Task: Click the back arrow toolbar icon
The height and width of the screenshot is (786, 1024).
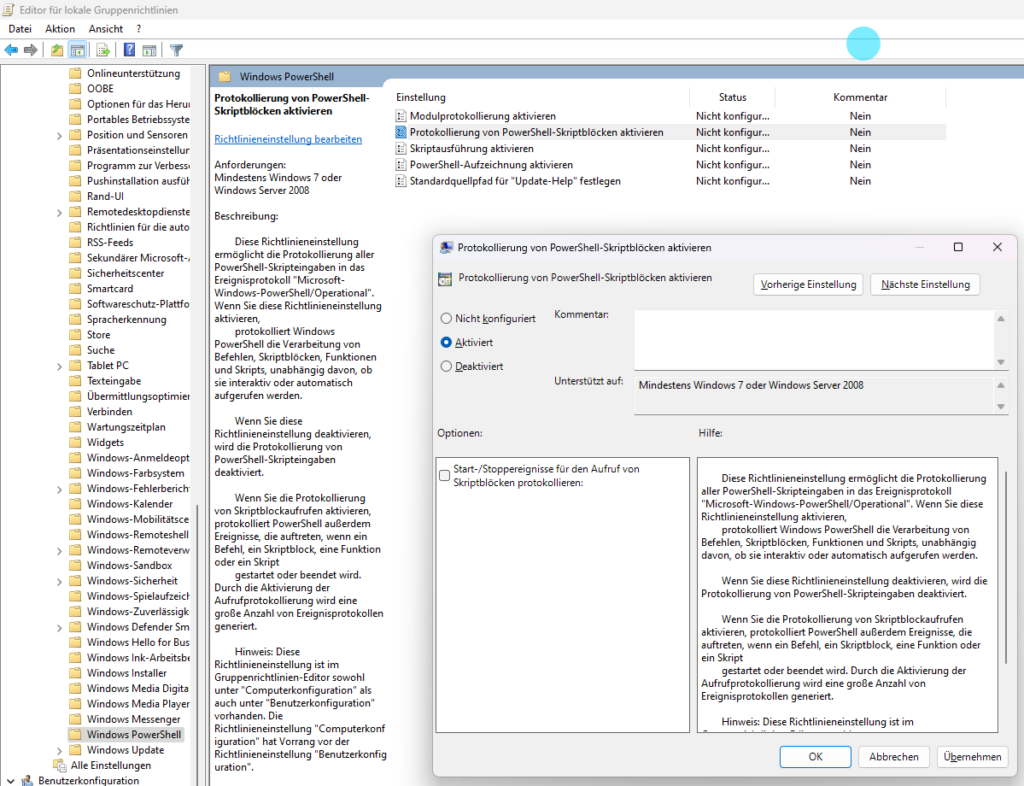Action: click(x=12, y=50)
